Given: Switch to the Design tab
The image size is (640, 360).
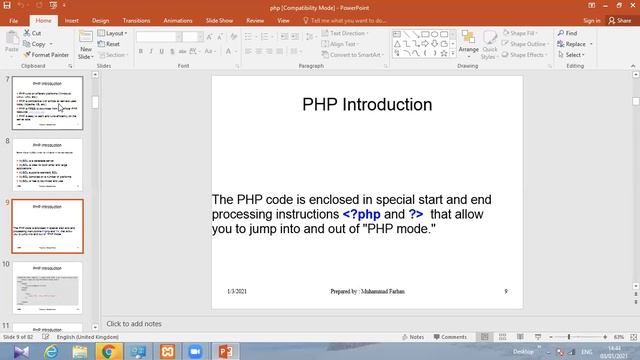Looking at the screenshot, I should point(100,20).
